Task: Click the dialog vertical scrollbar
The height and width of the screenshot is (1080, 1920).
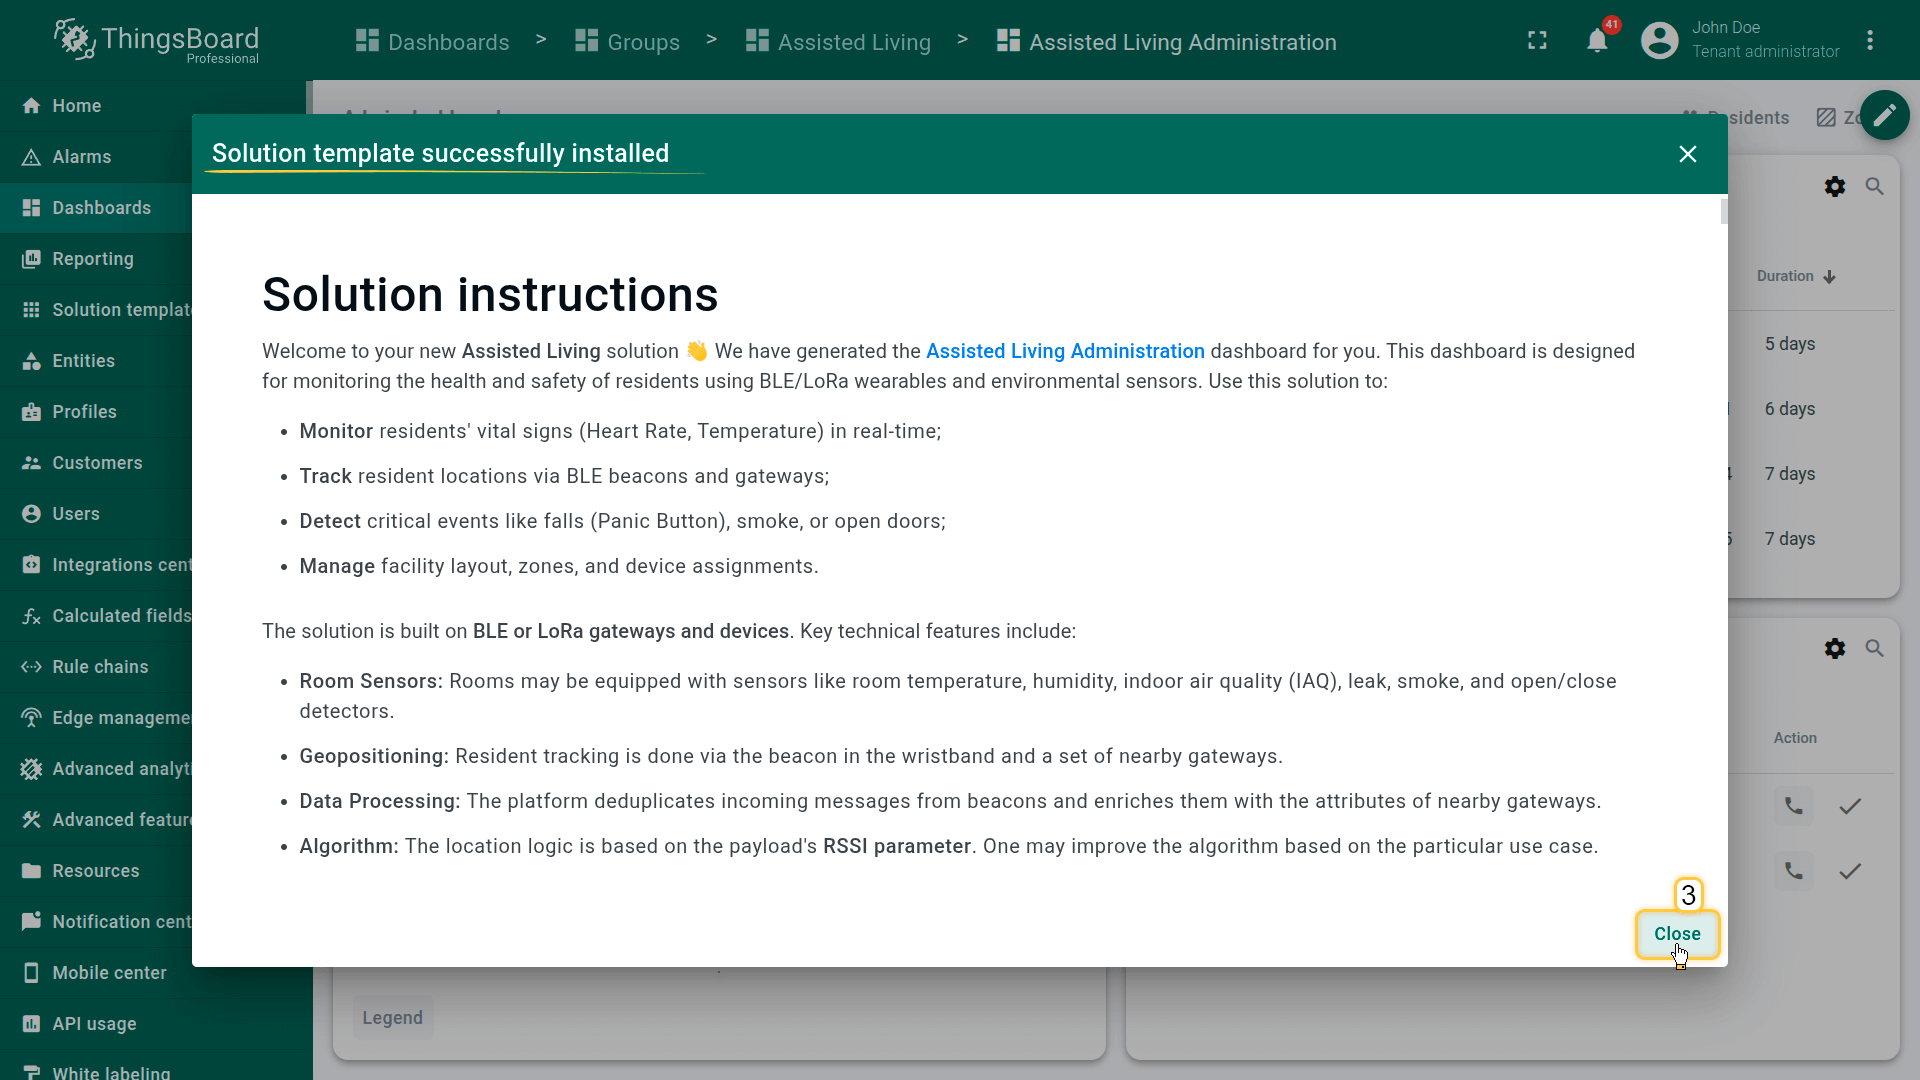Action: tap(1723, 212)
